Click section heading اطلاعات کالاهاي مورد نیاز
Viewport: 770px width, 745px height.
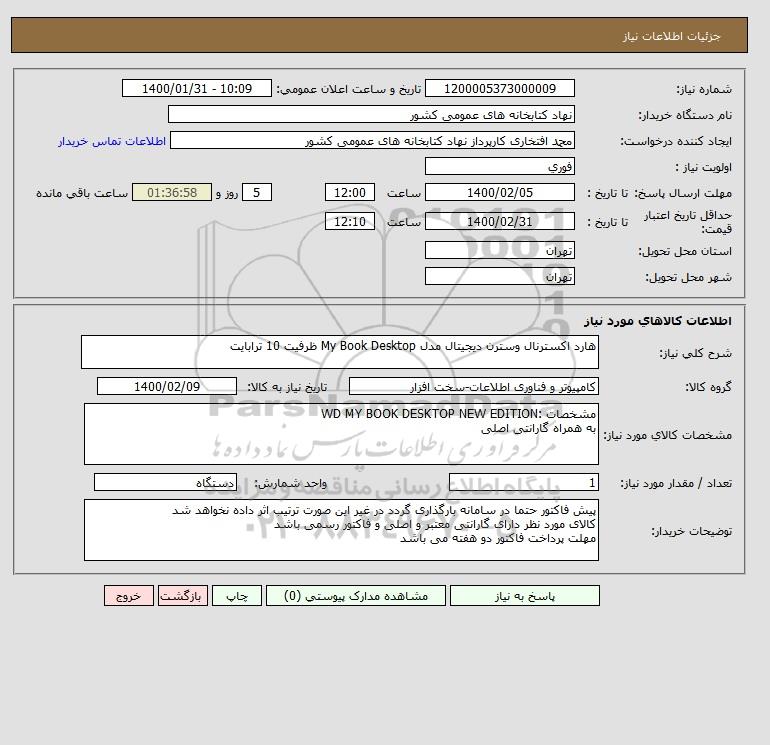658,321
